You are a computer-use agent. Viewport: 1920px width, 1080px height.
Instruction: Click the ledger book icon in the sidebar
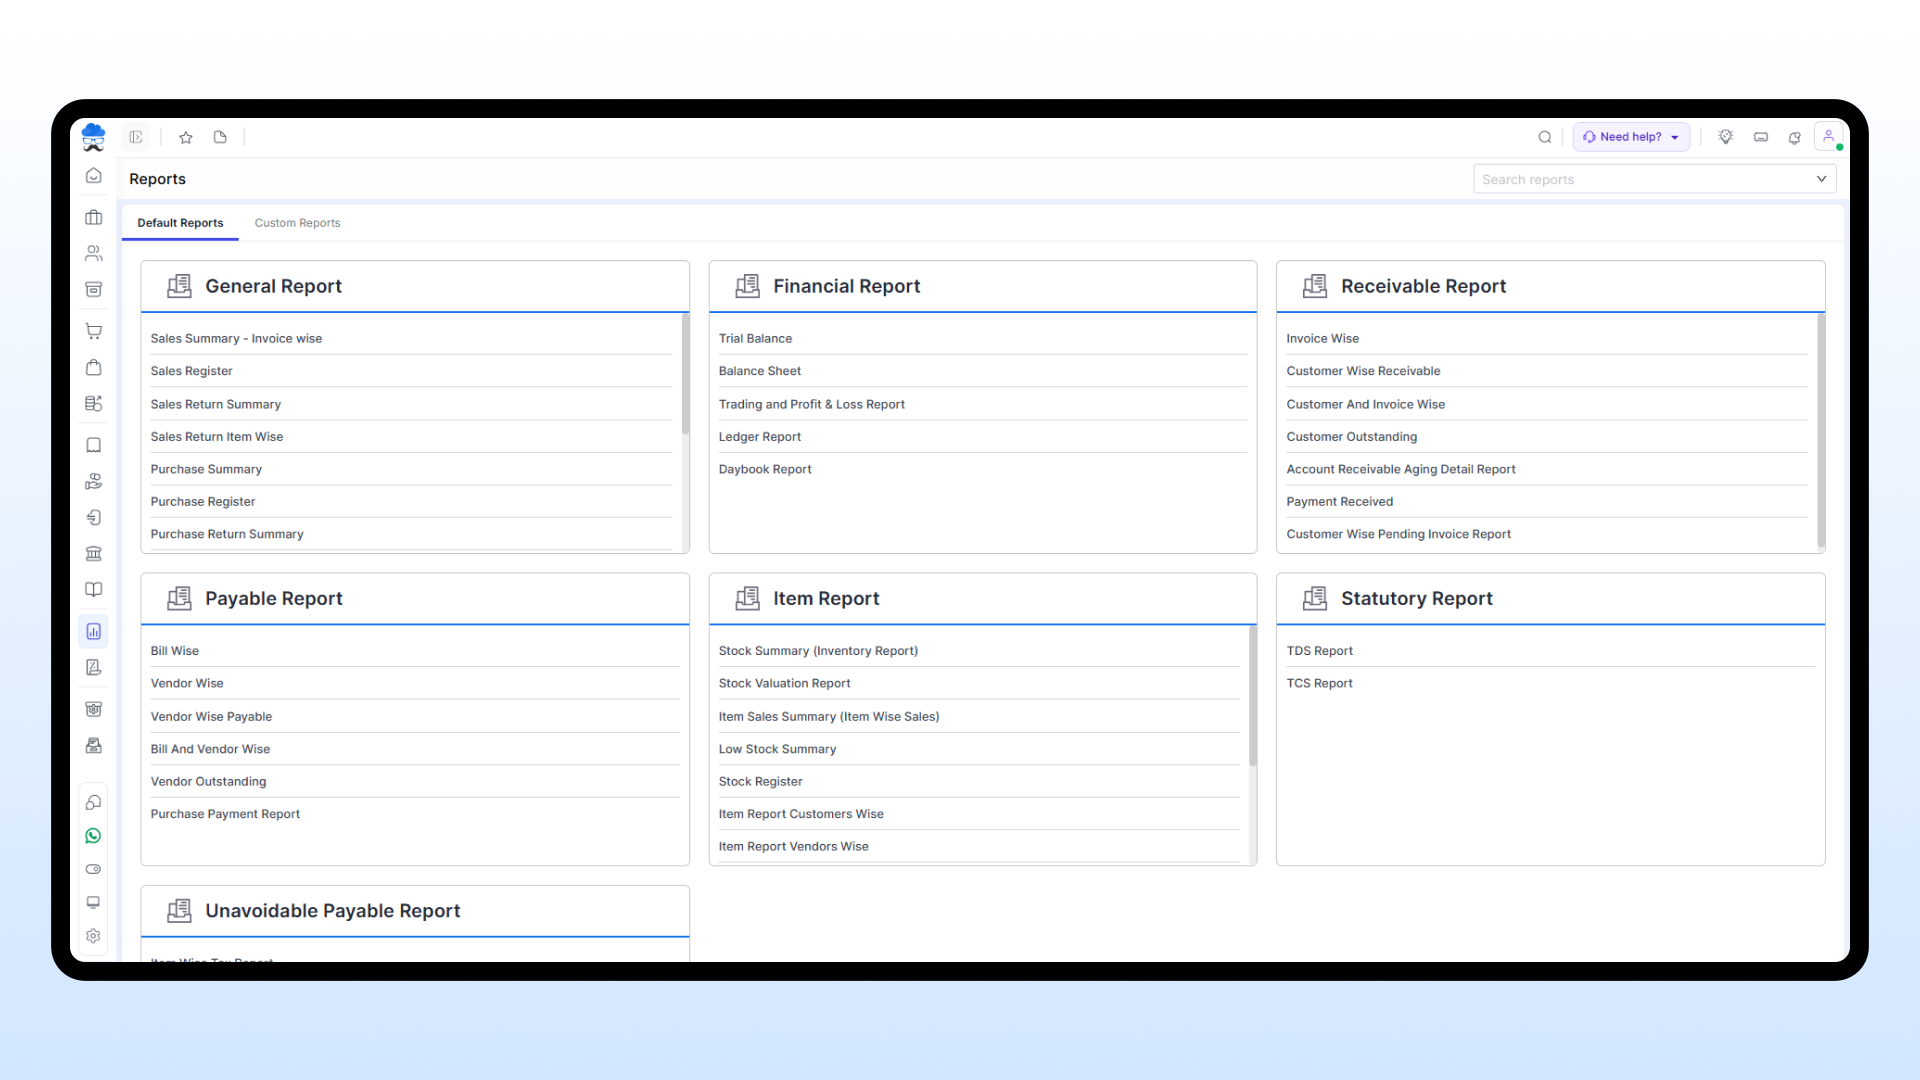tap(93, 589)
